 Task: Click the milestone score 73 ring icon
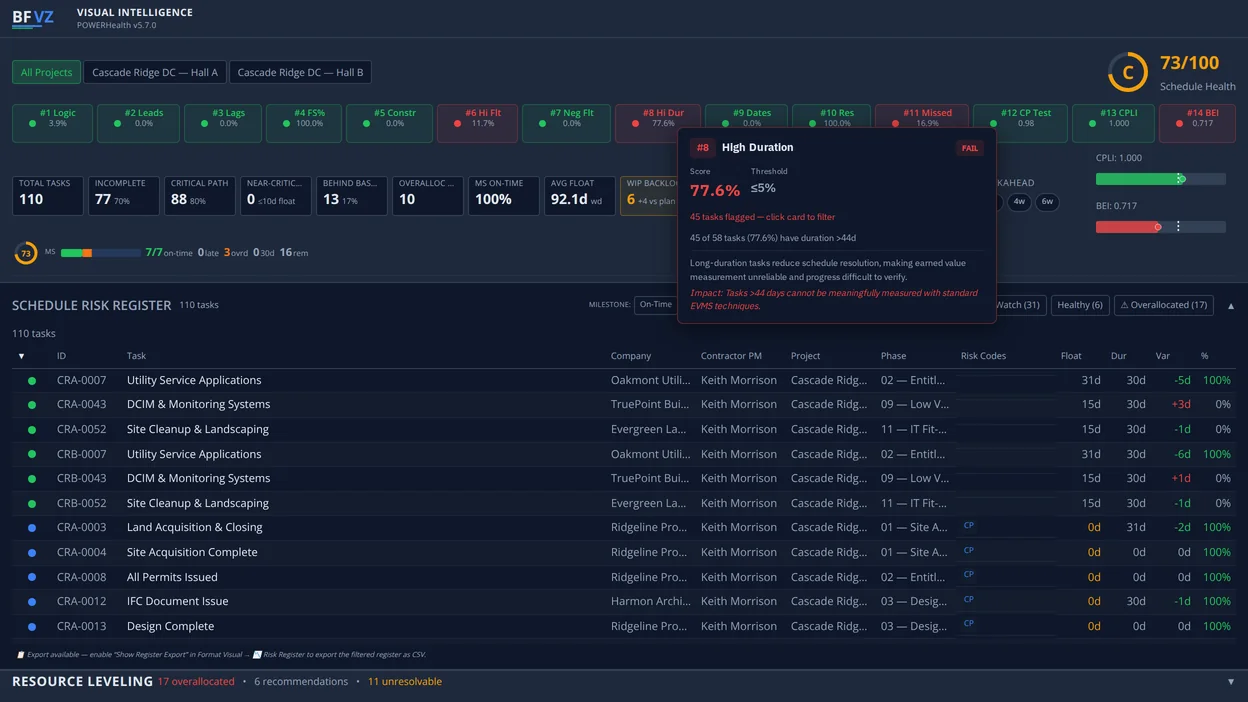26,253
